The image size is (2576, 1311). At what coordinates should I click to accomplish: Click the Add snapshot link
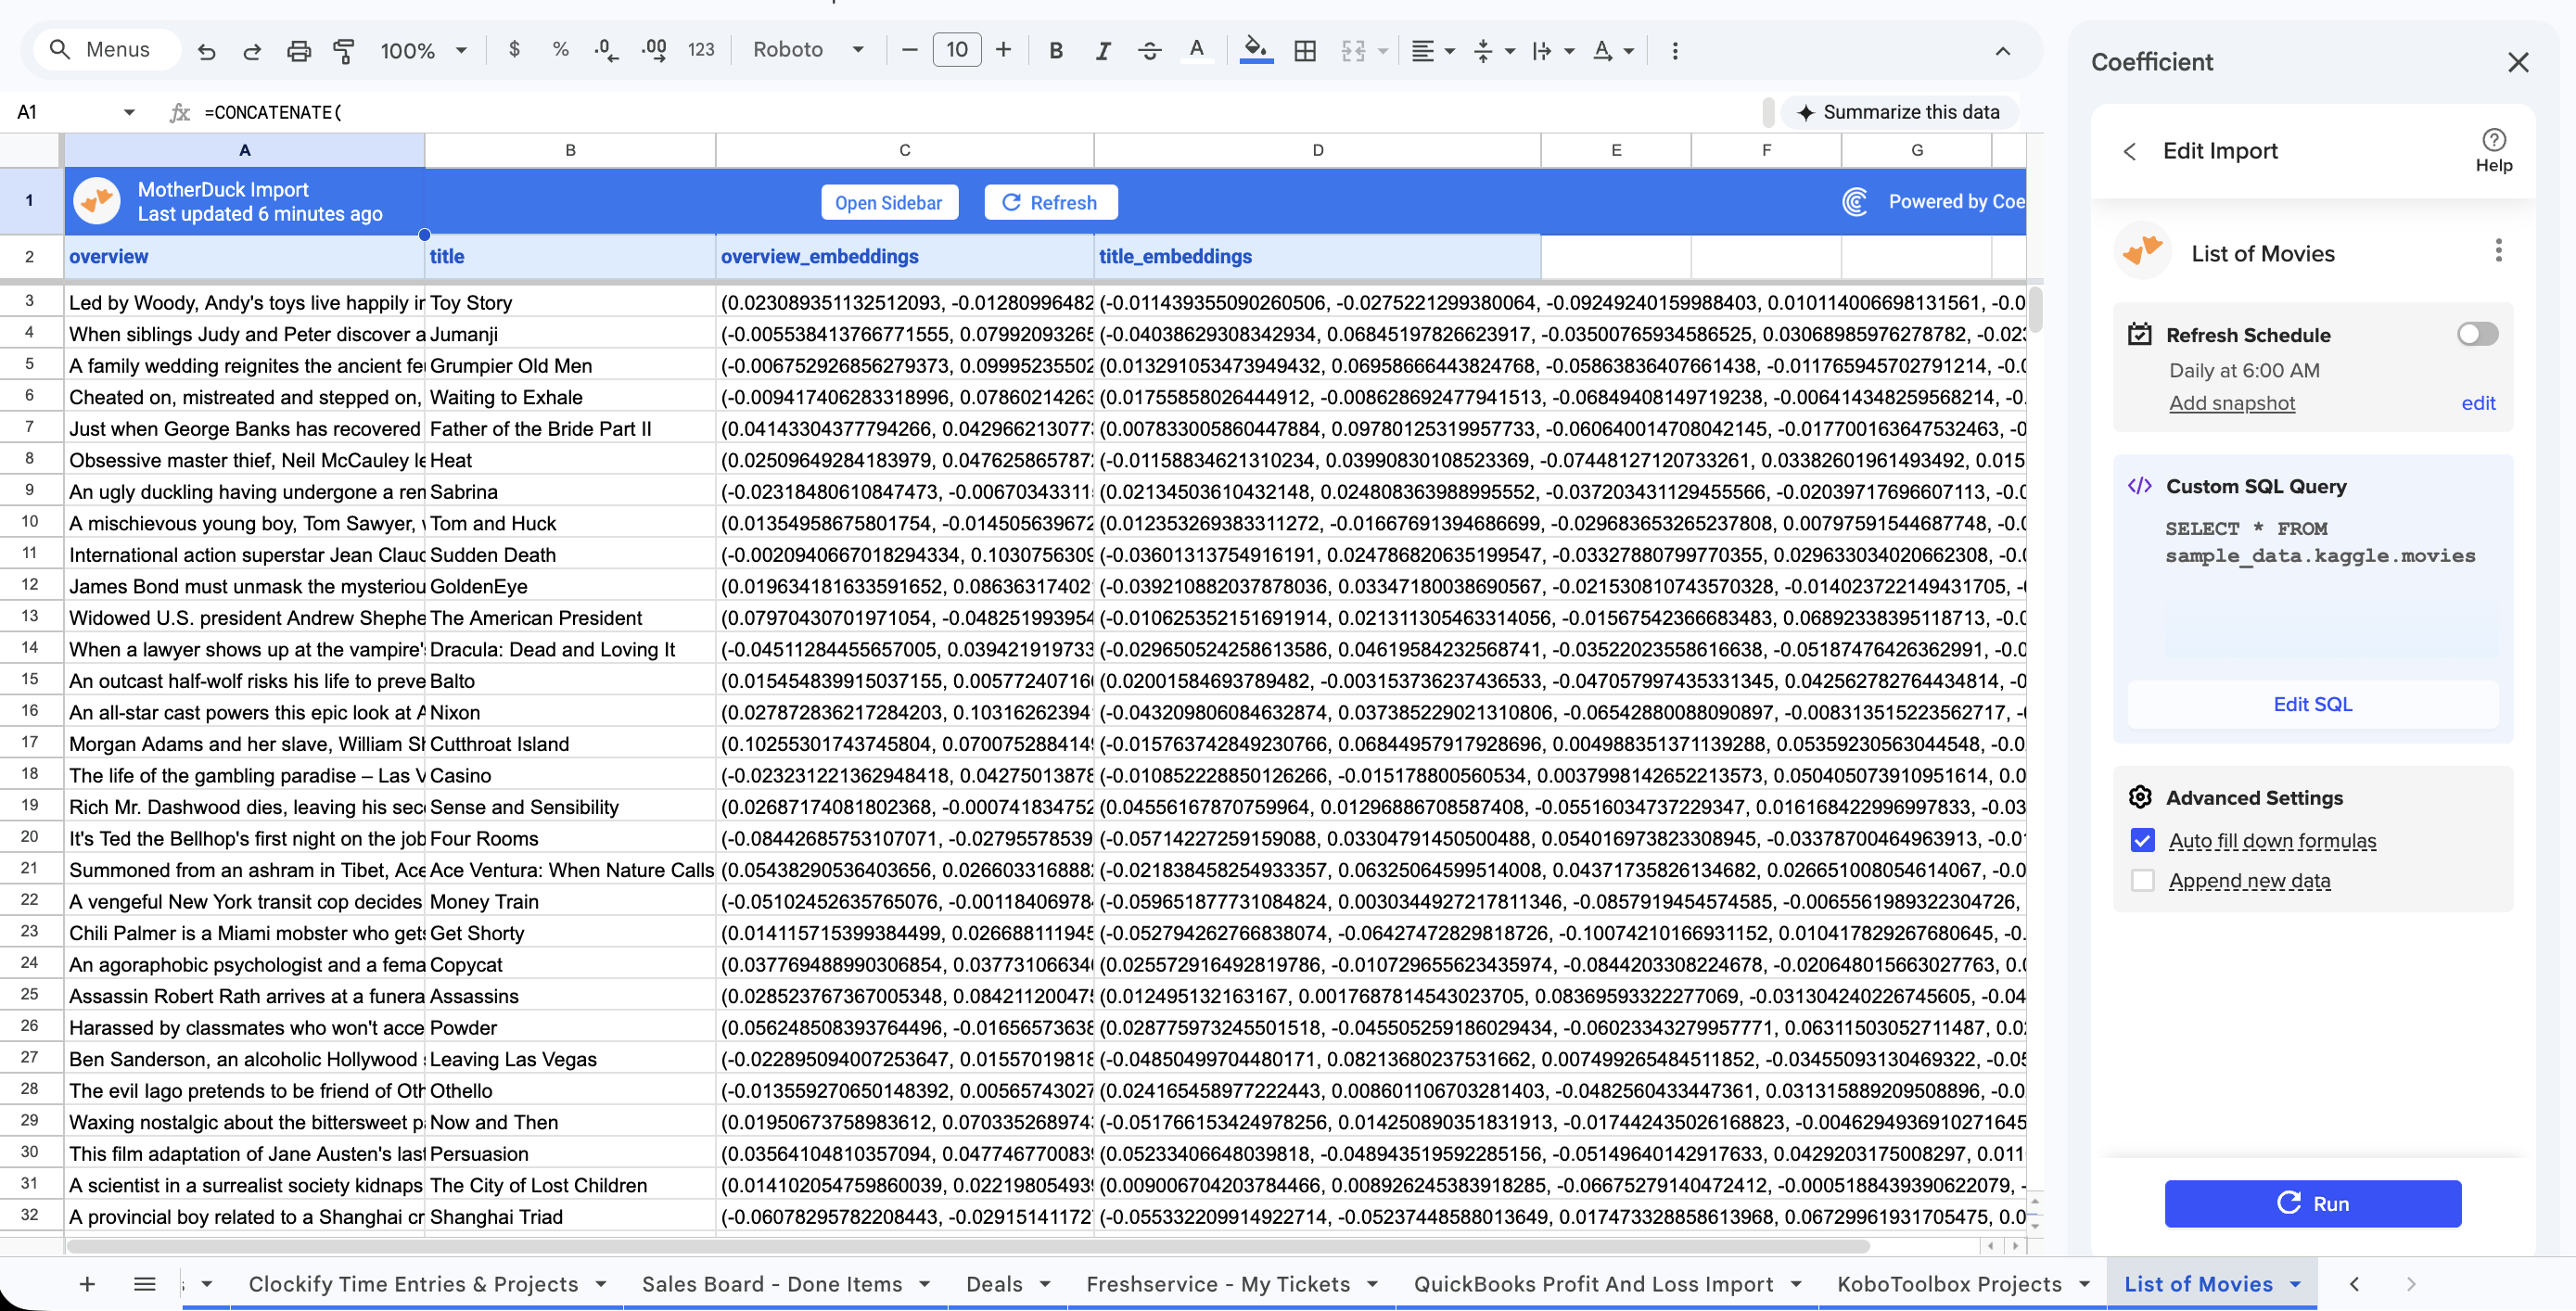pyautogui.click(x=2231, y=403)
